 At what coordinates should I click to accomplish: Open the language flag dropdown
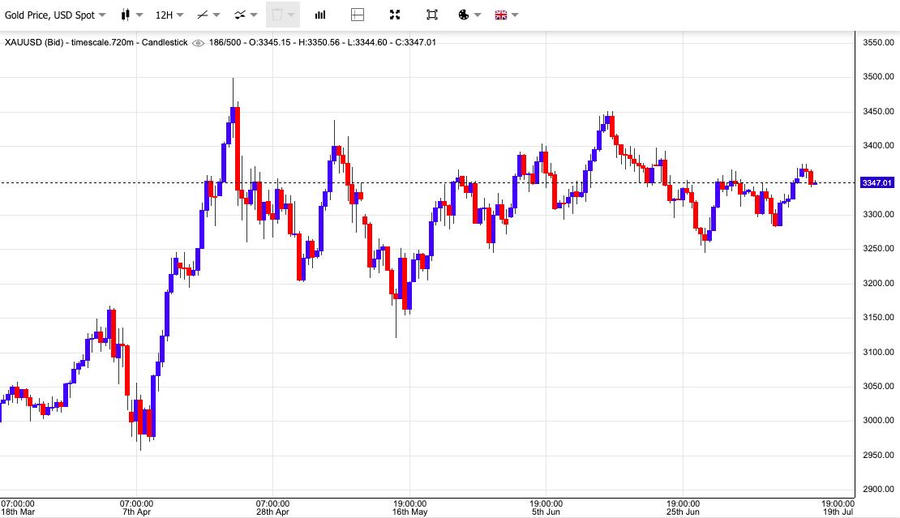[502, 15]
